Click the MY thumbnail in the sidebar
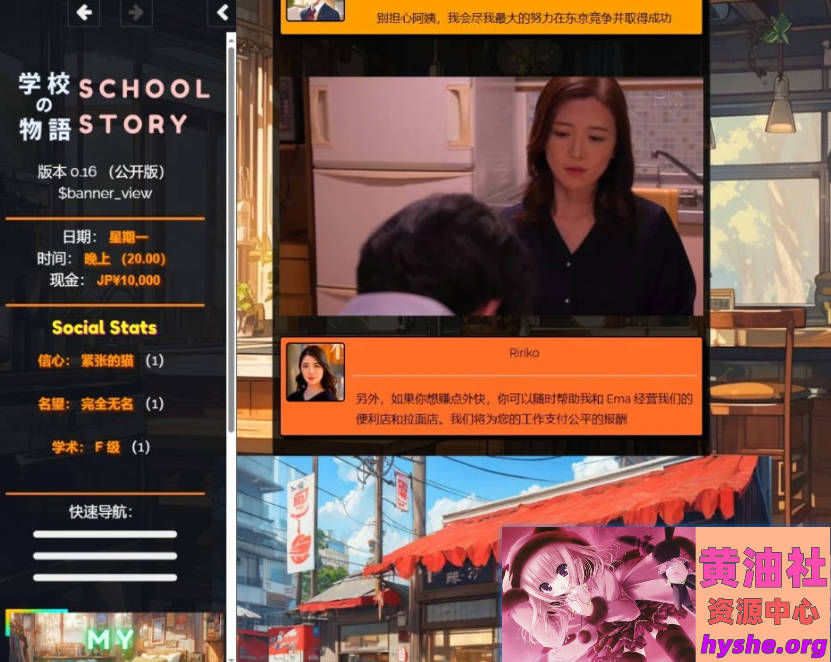Image resolution: width=831 pixels, height=662 pixels. click(114, 637)
